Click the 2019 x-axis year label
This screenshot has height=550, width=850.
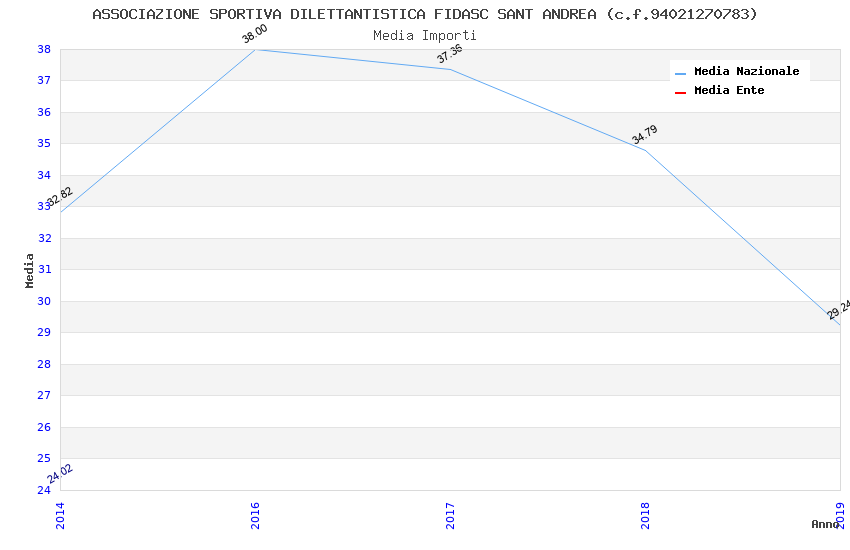click(840, 516)
